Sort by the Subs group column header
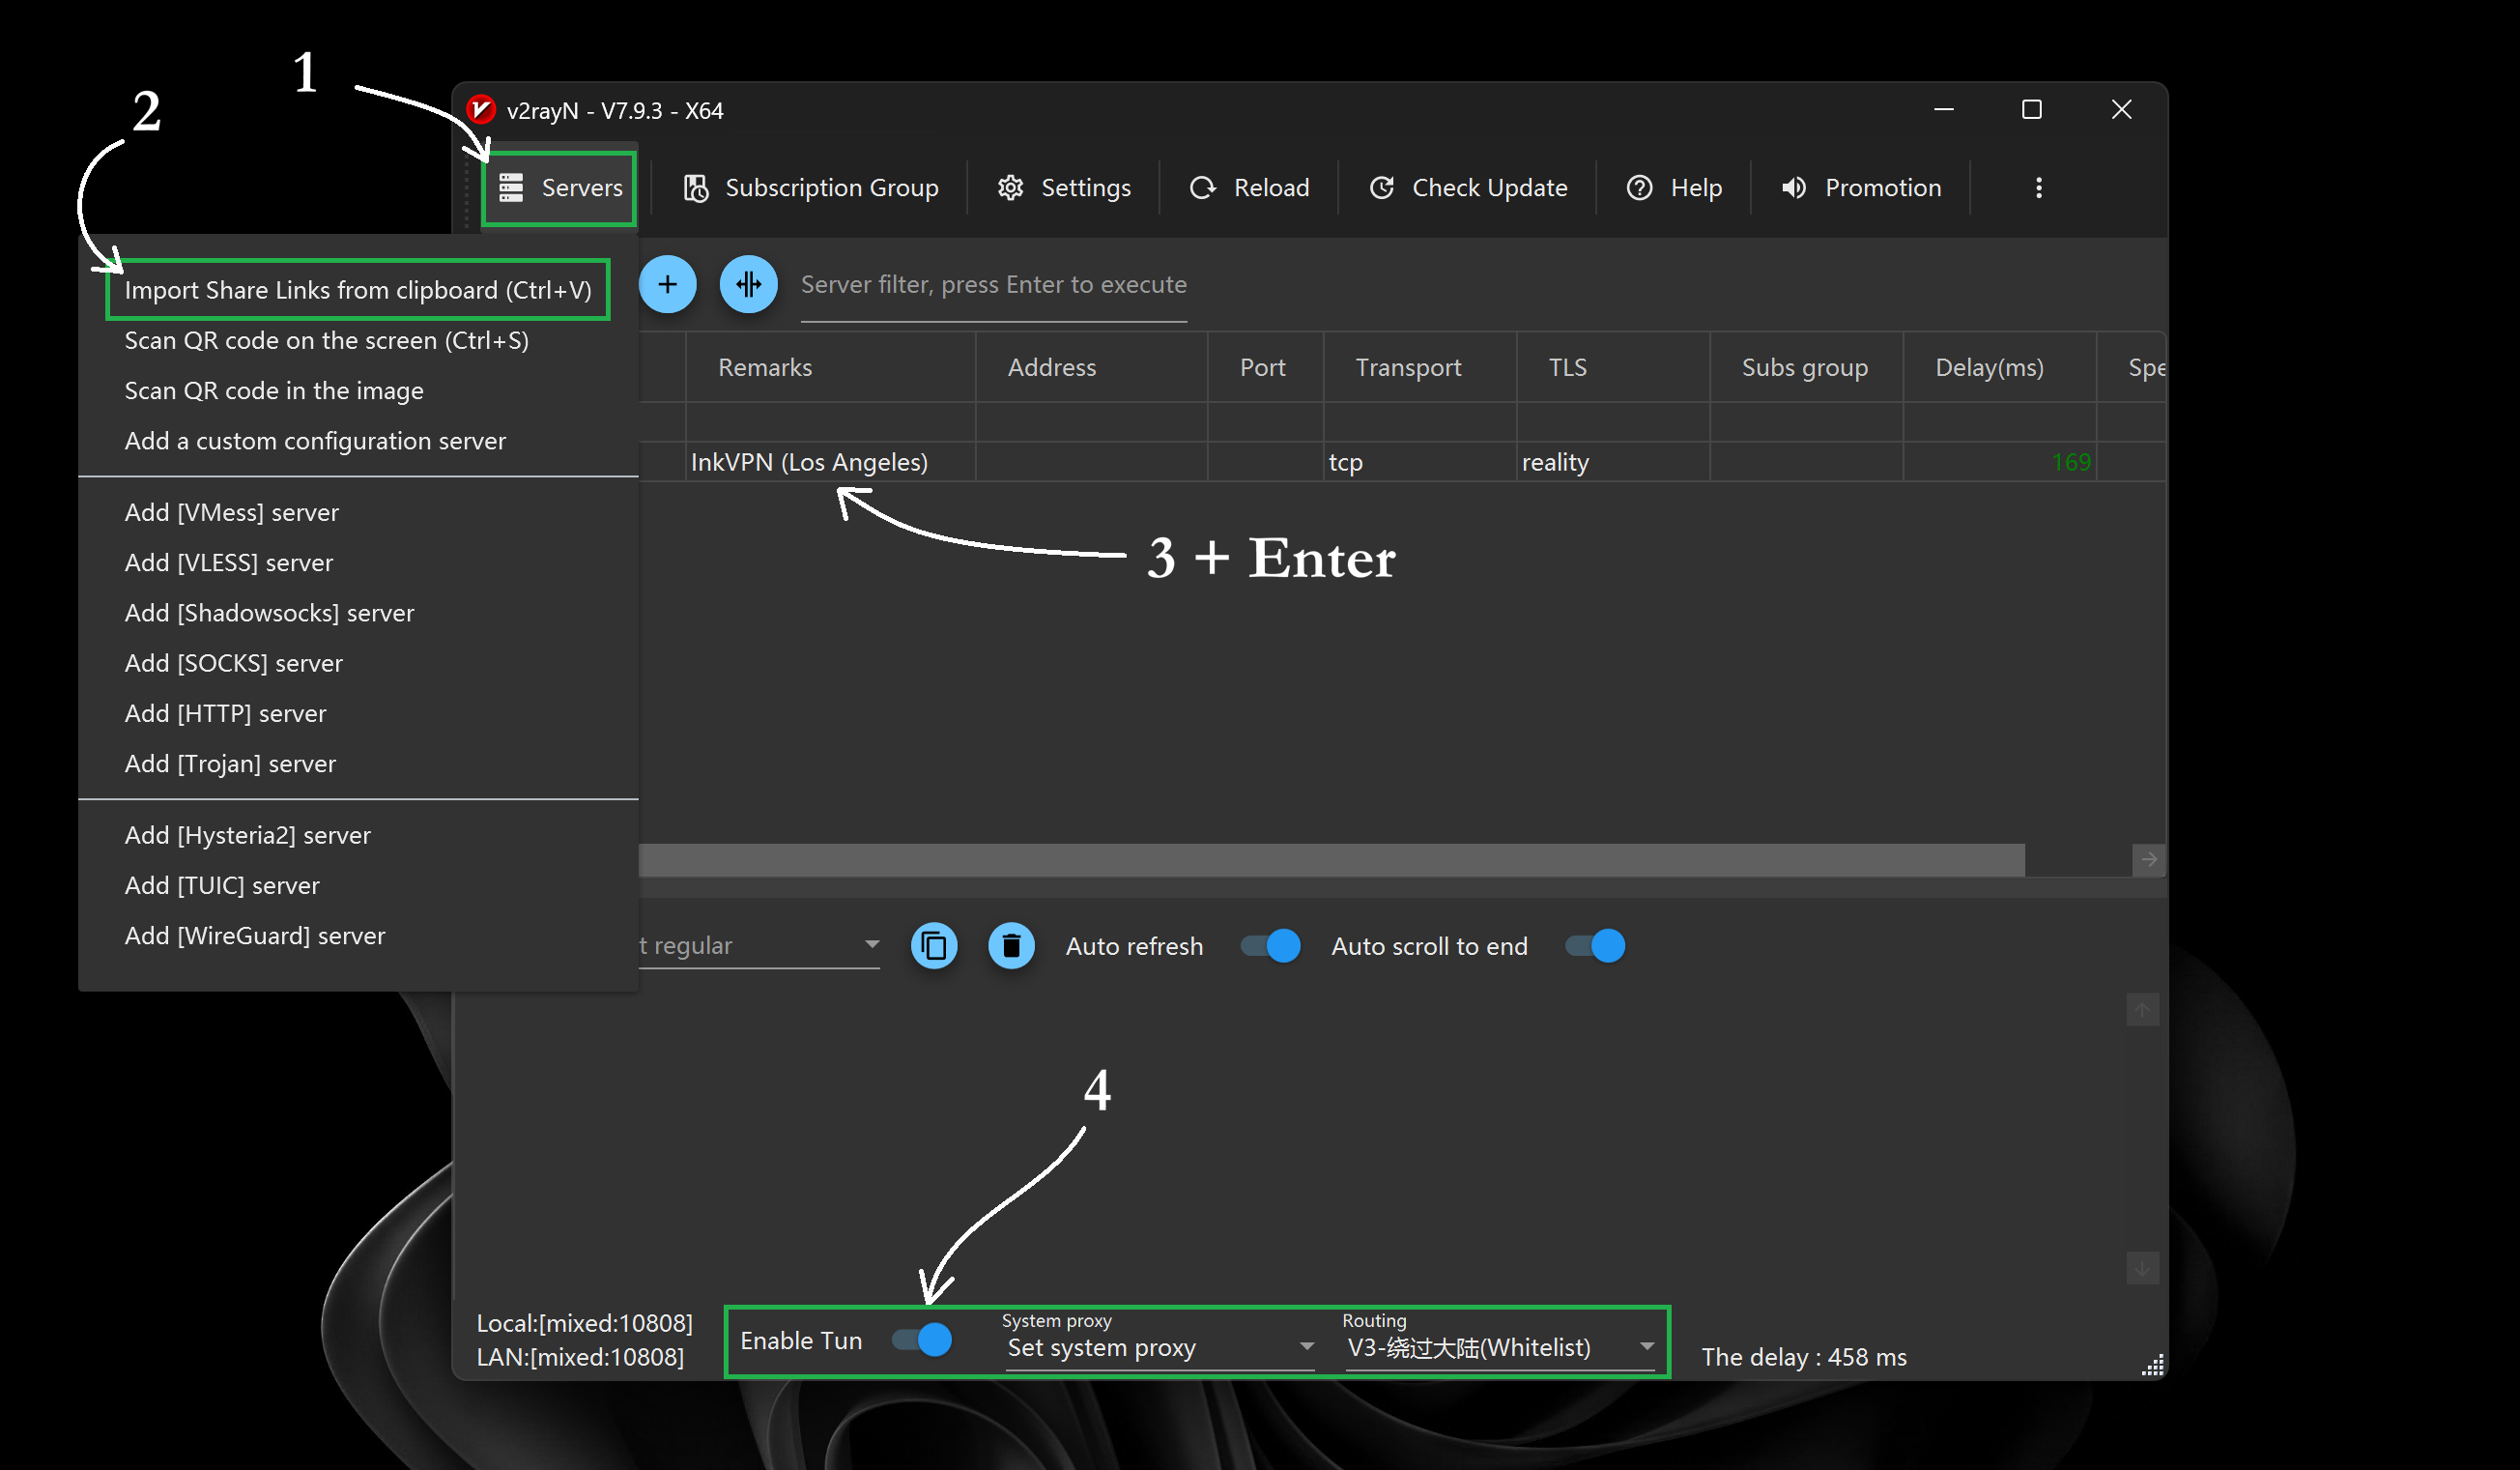Viewport: 2520px width, 1470px height. pyautogui.click(x=1807, y=368)
